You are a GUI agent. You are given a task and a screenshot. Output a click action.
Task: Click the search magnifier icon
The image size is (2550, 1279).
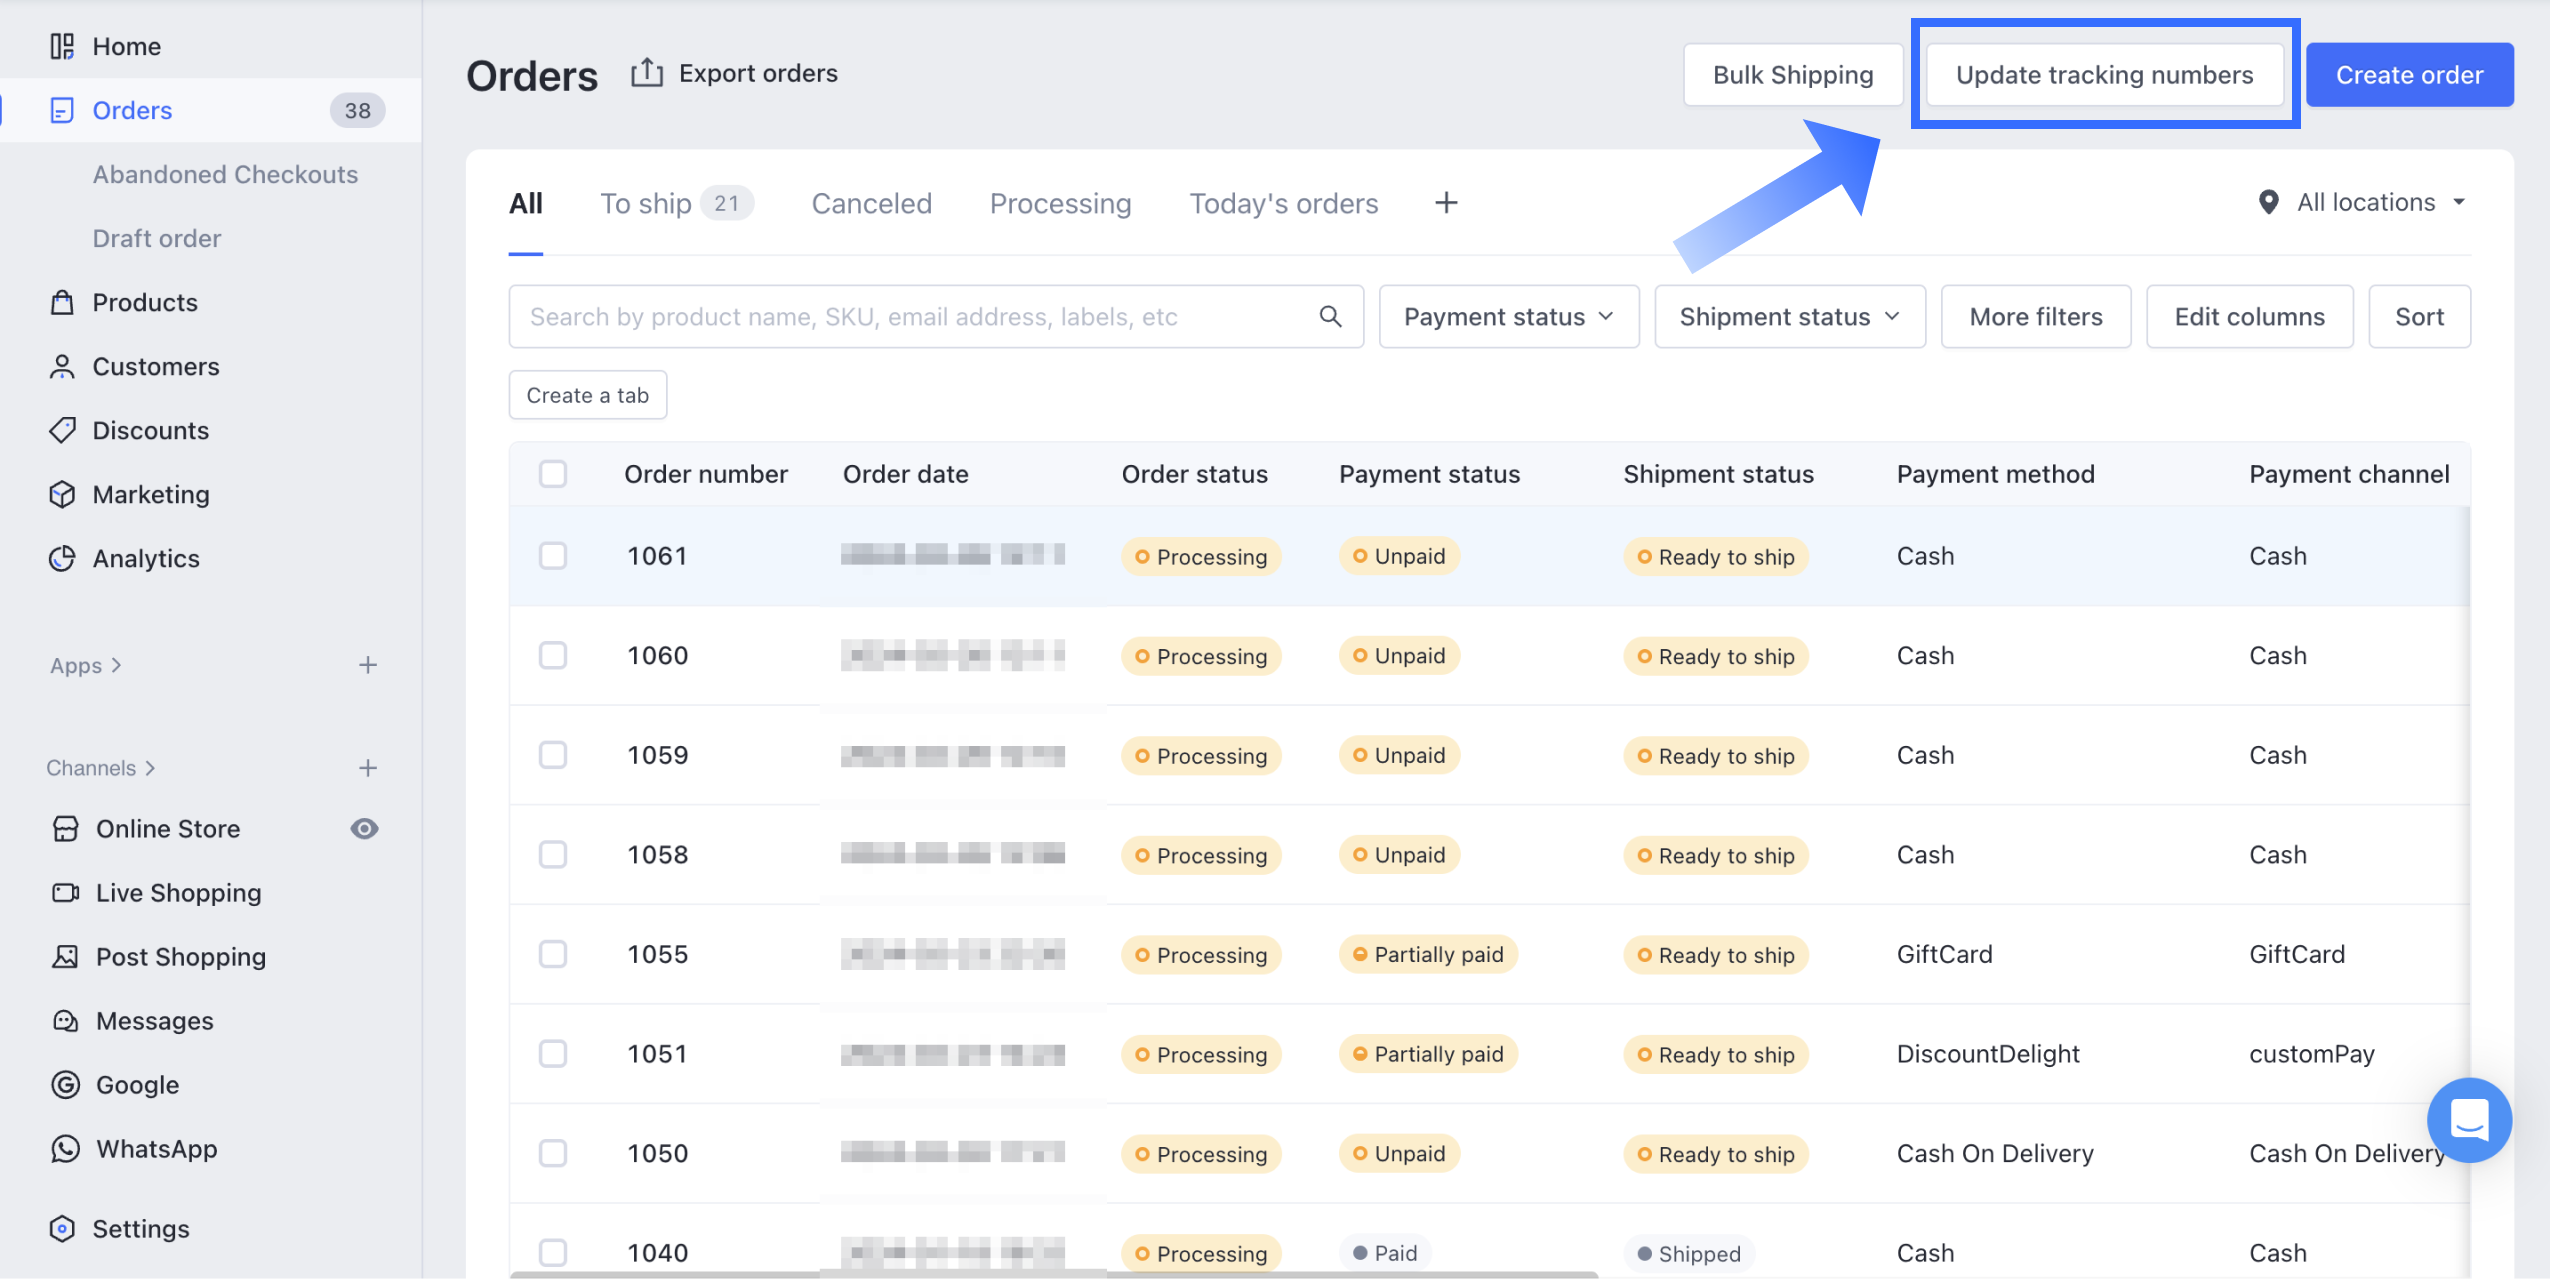tap(1330, 317)
